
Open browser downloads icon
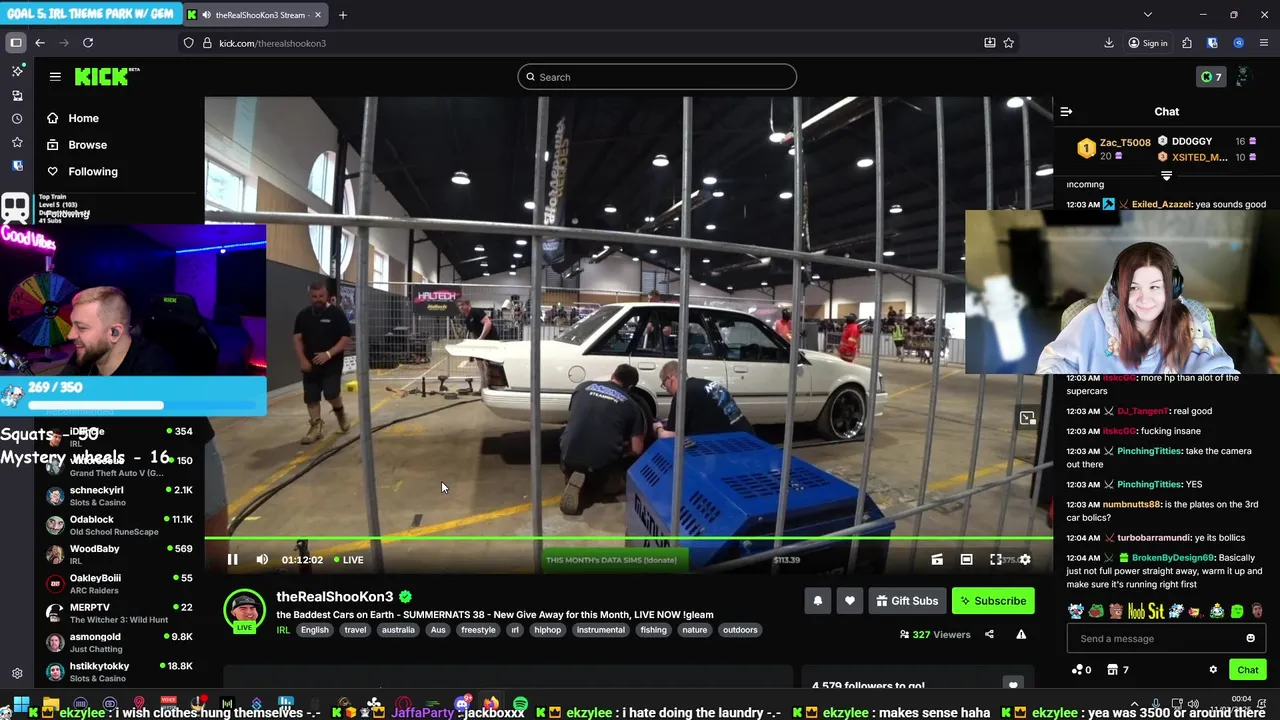[1109, 43]
